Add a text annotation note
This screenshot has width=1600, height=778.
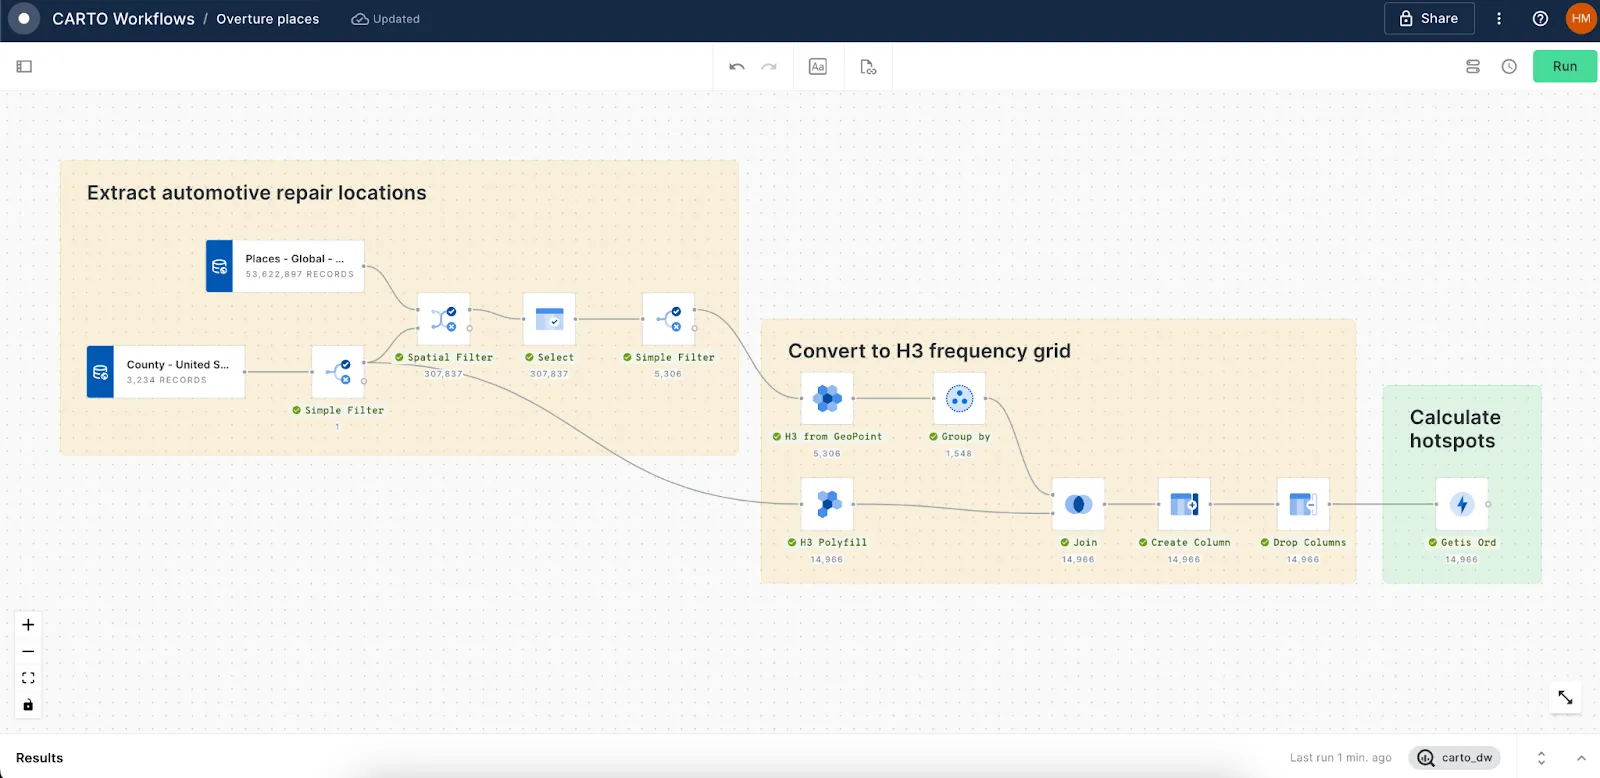(x=817, y=67)
